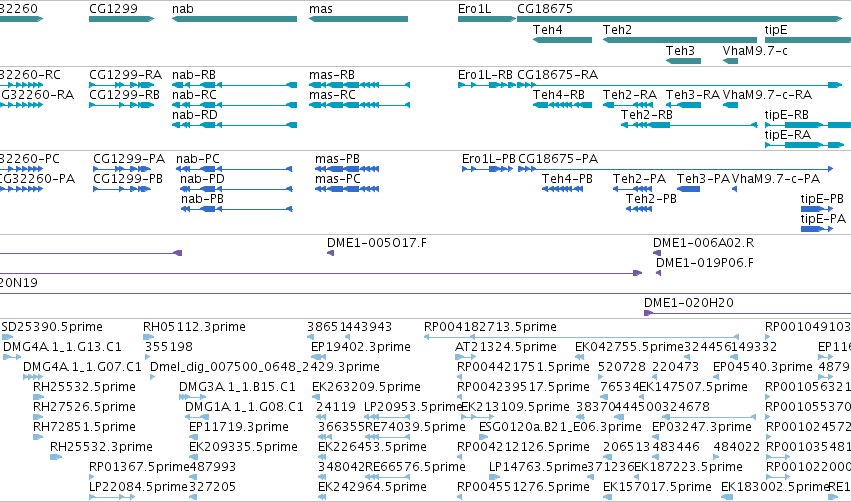851x502 pixels.
Task: Select the Ero1L gene arrow
Action: pyautogui.click(x=487, y=19)
